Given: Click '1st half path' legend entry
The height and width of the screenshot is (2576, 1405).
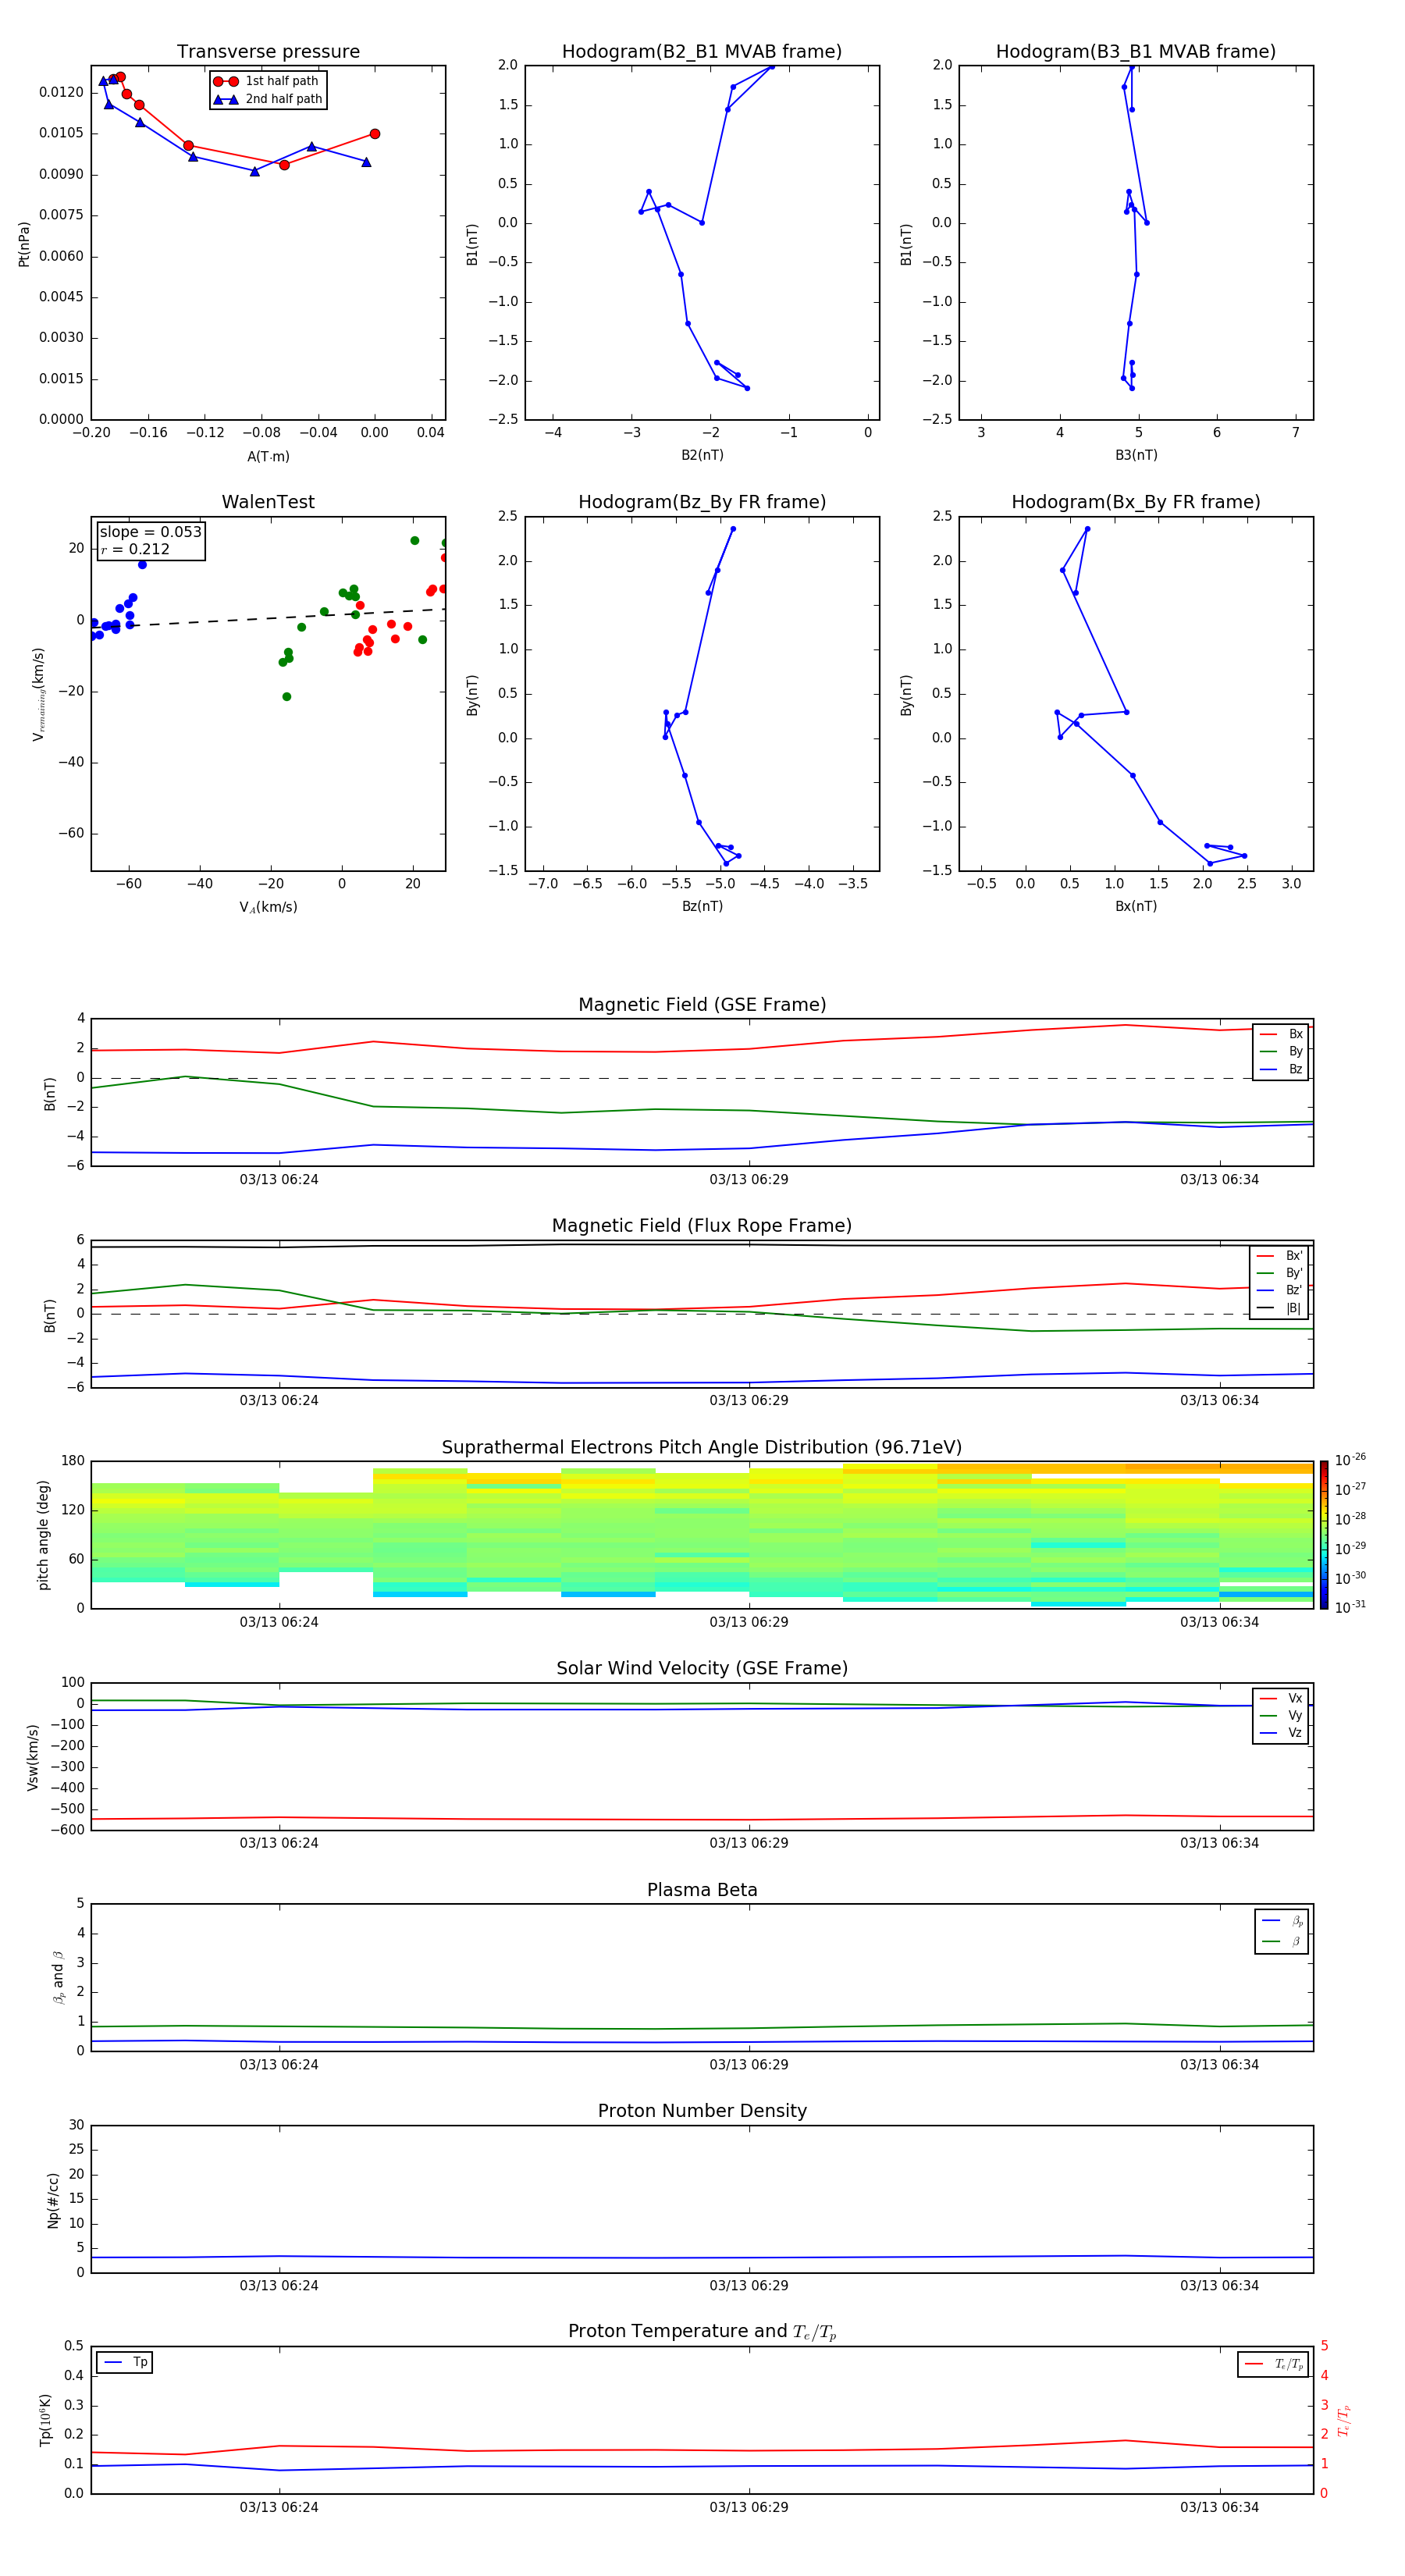Looking at the screenshot, I should (266, 81).
